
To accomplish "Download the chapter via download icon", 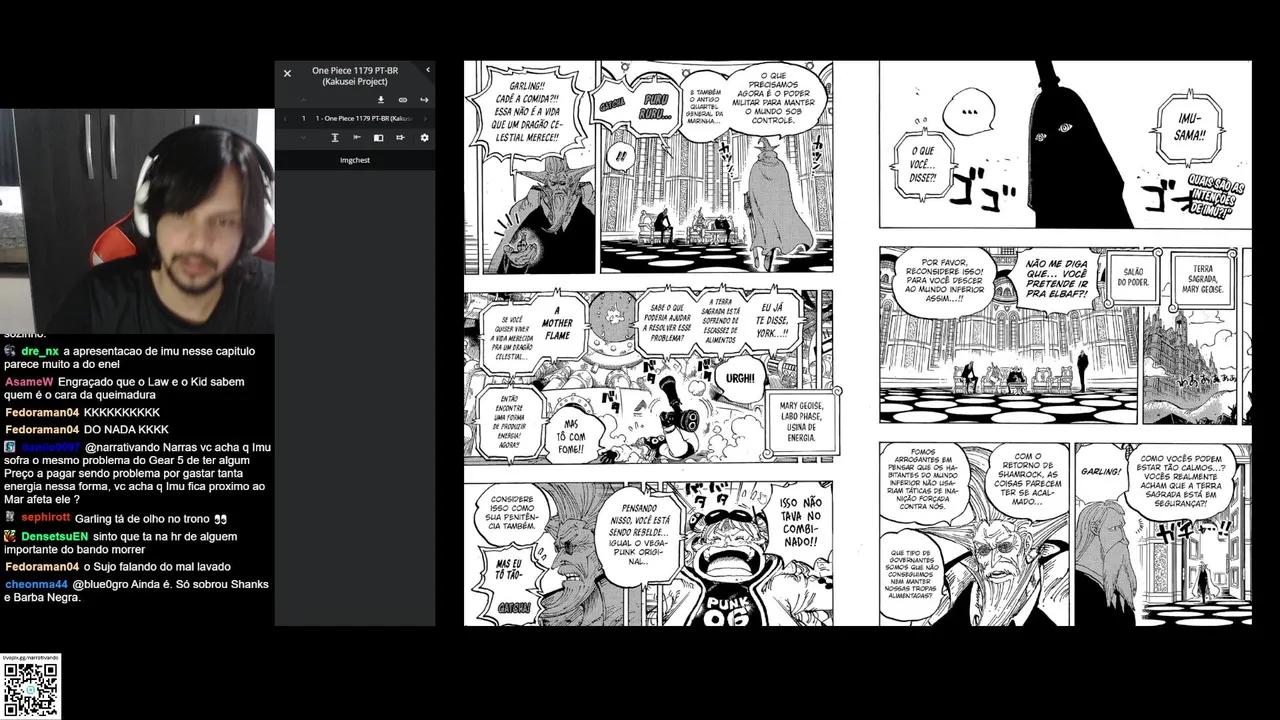I will pyautogui.click(x=381, y=100).
